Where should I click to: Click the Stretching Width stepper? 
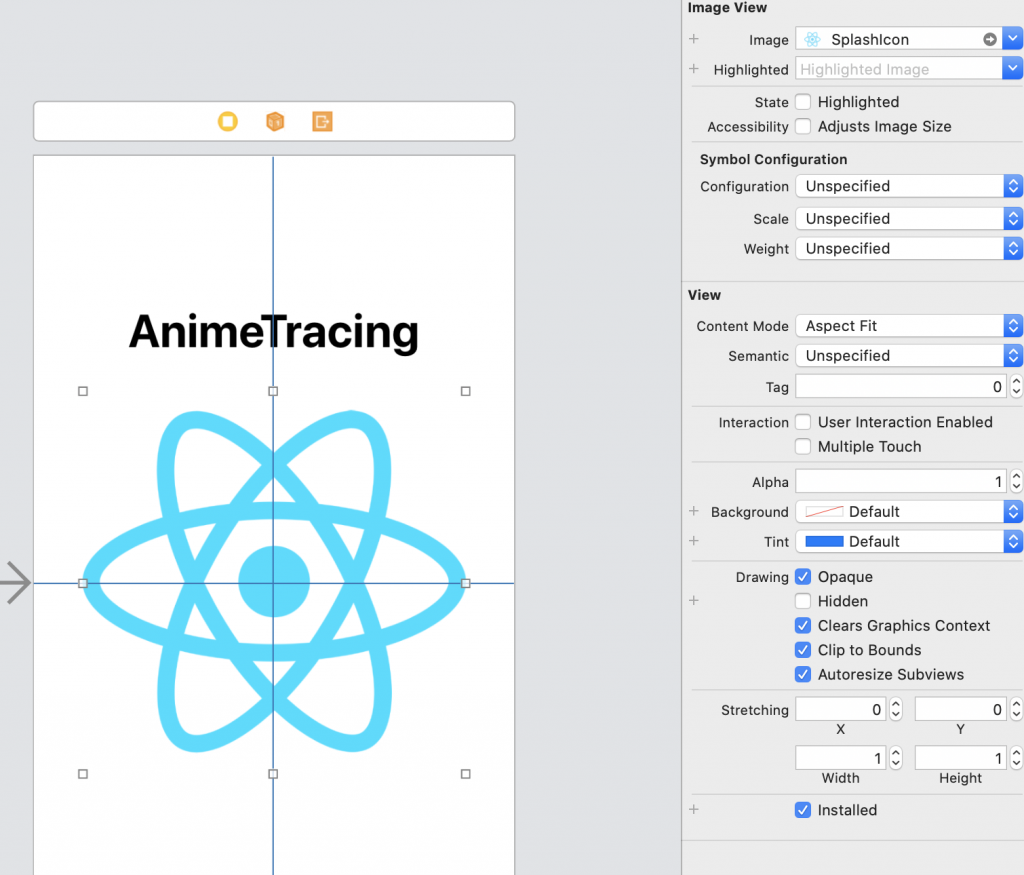(x=896, y=758)
